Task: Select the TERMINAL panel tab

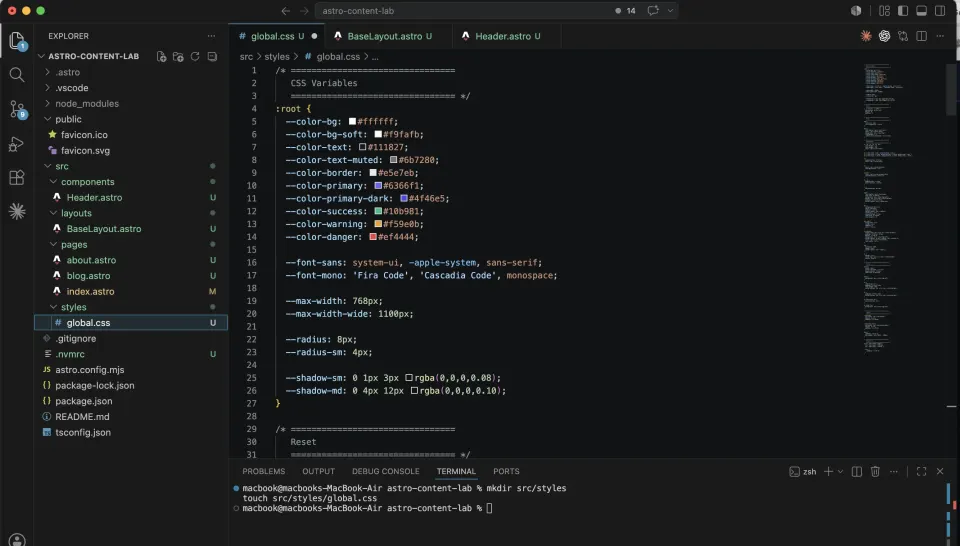Action: [x=456, y=471]
